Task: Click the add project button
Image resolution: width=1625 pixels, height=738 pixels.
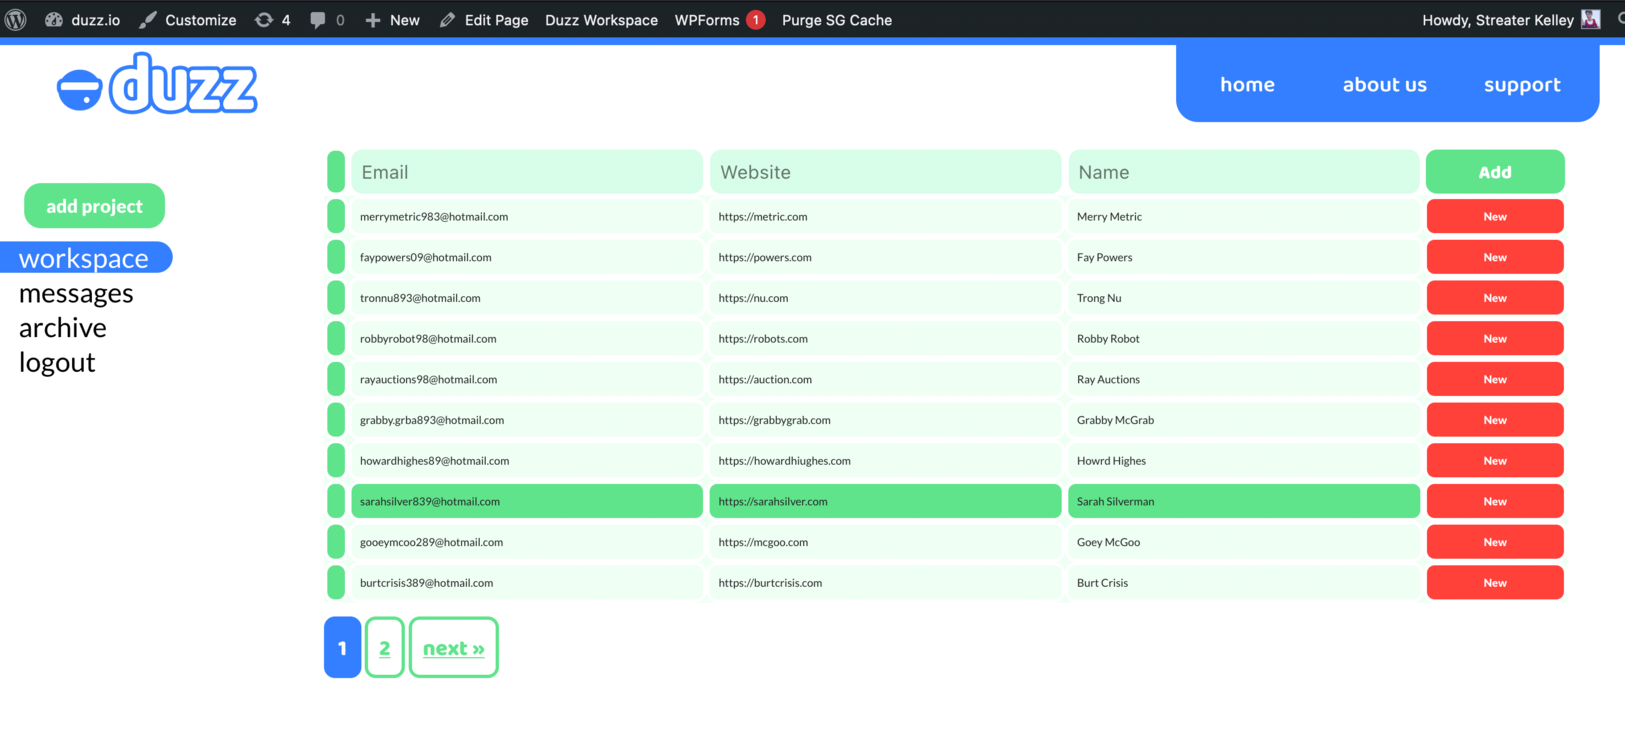Action: (x=94, y=206)
